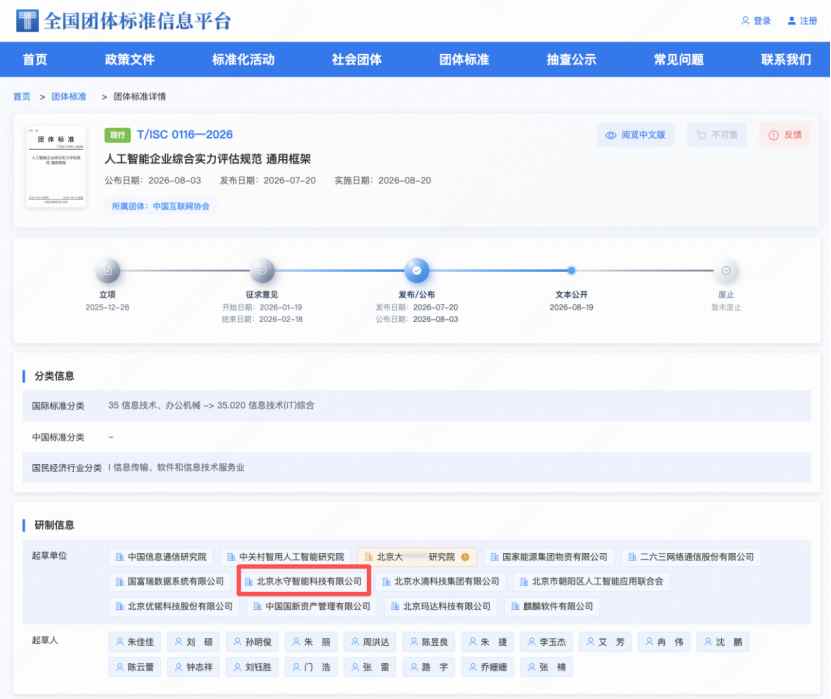Click the 实施日期 2026-08-20 text
The height and width of the screenshot is (699, 831).
(x=383, y=181)
